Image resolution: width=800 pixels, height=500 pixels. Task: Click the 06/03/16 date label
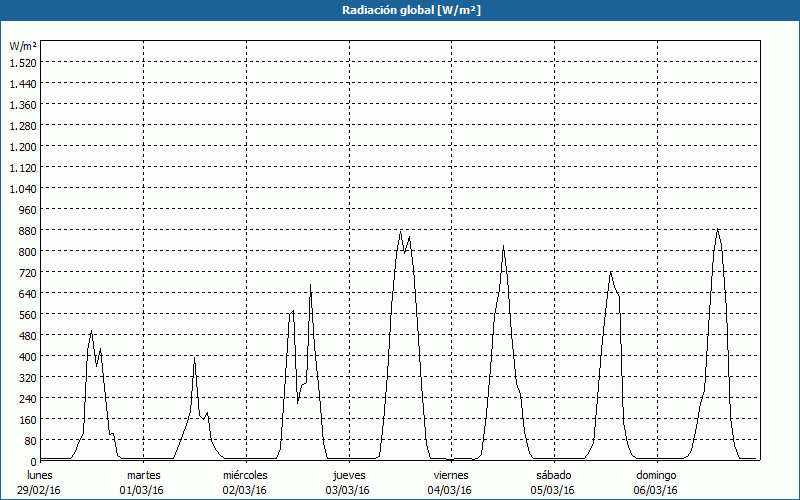pyautogui.click(x=656, y=490)
